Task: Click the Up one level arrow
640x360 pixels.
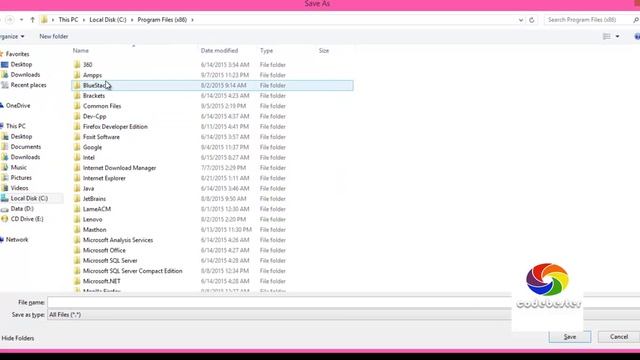Action: tap(32, 20)
